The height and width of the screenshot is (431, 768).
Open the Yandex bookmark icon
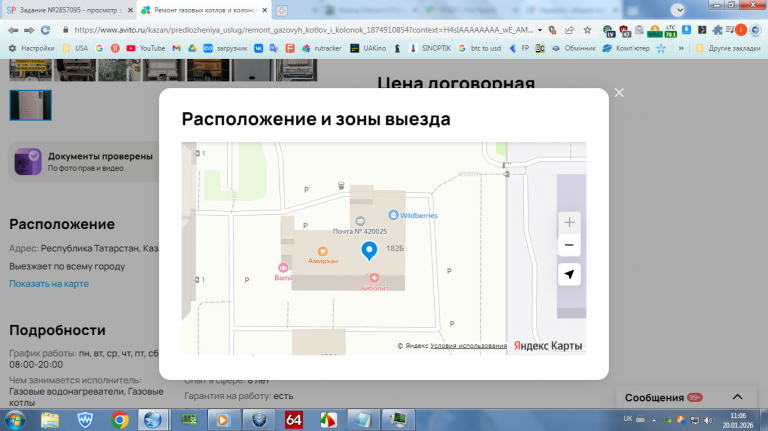tap(115, 48)
